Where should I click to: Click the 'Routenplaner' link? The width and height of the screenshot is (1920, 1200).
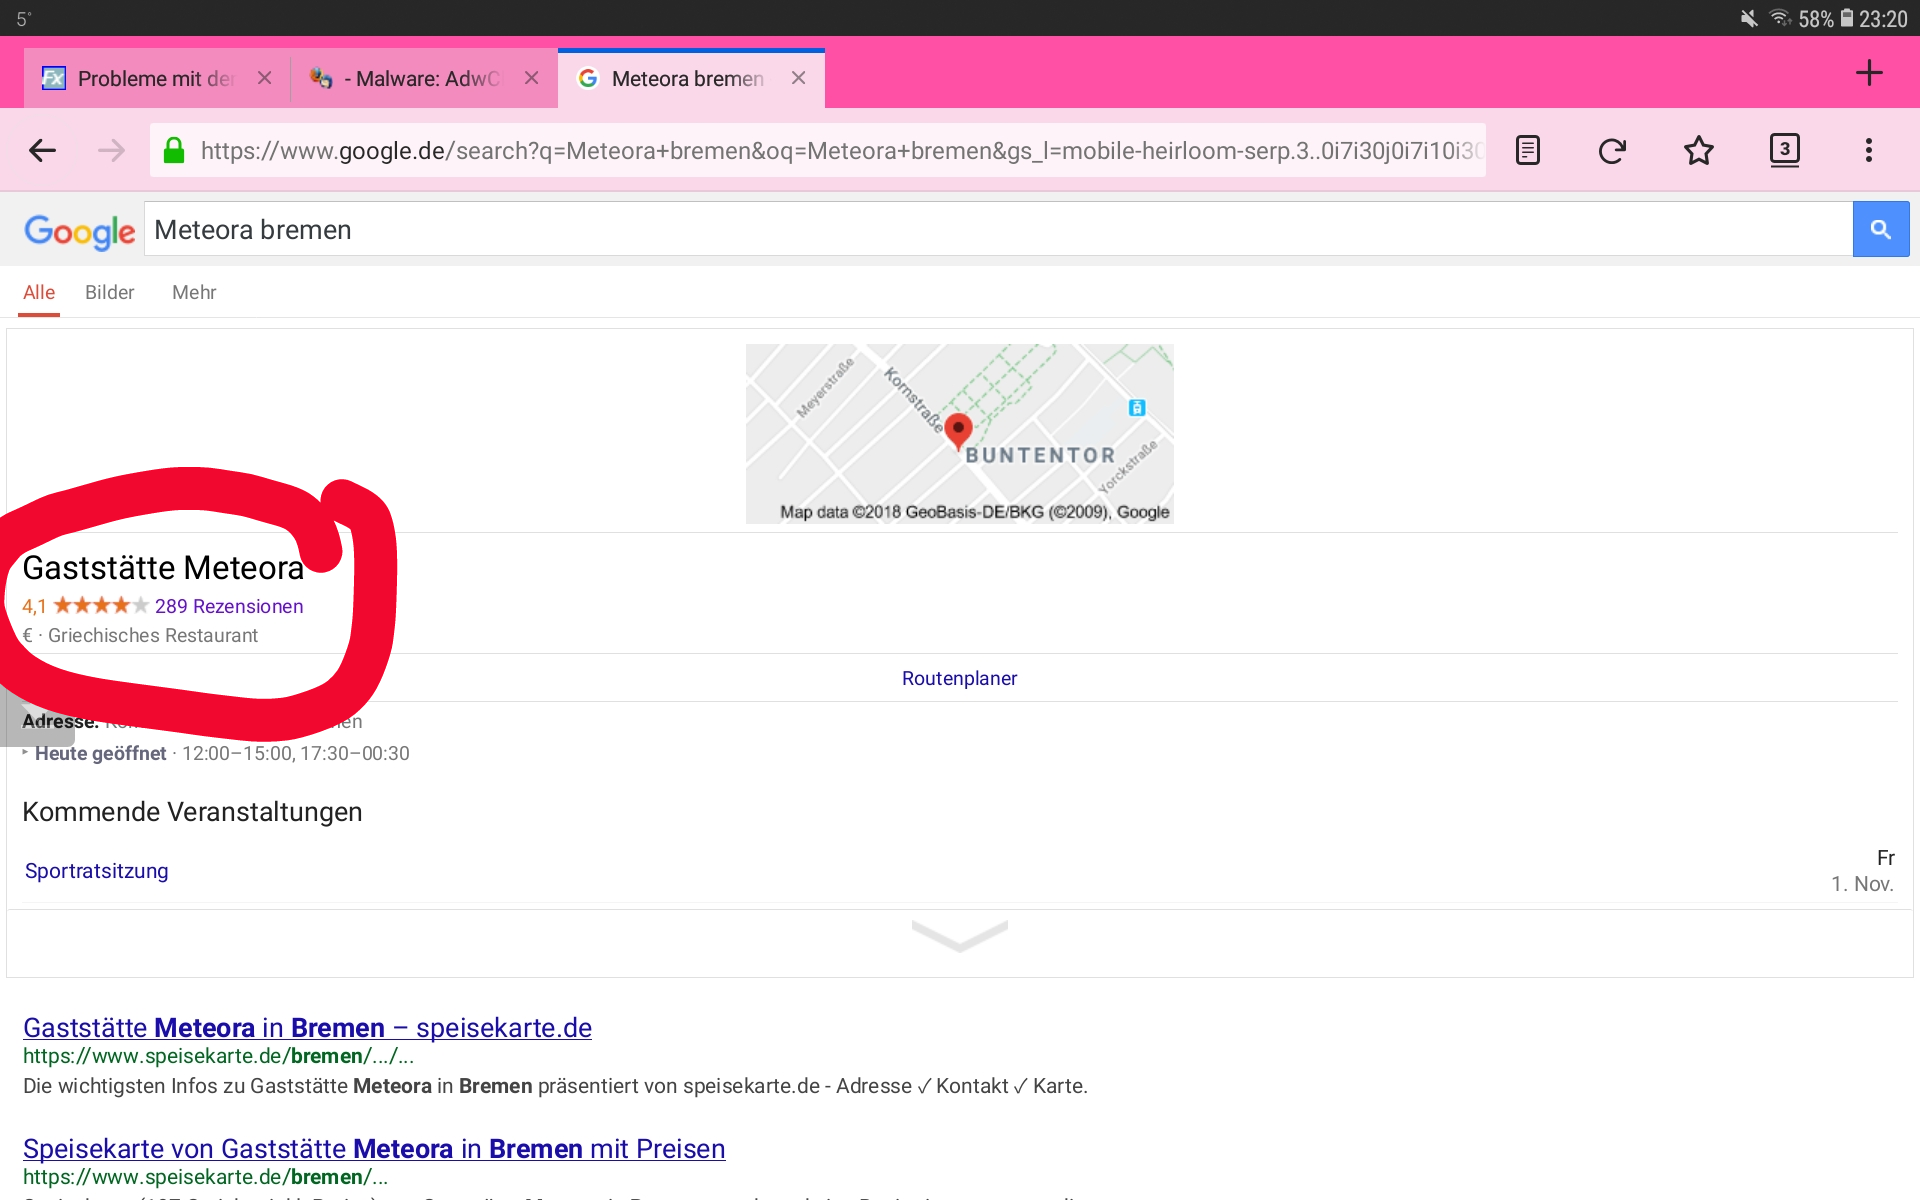[x=959, y=678]
